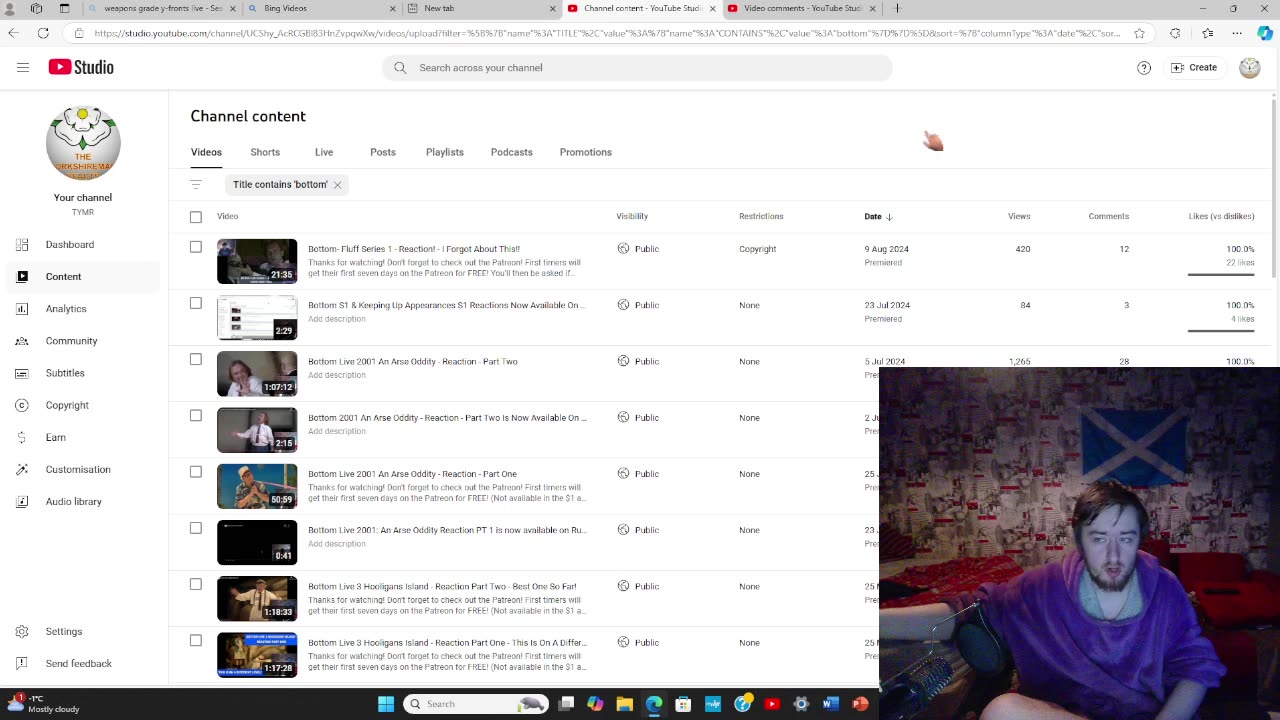Open the 1:18:33 Hooligans Island Part Two thumbnail
This screenshot has height=720, width=1280.
point(257,599)
